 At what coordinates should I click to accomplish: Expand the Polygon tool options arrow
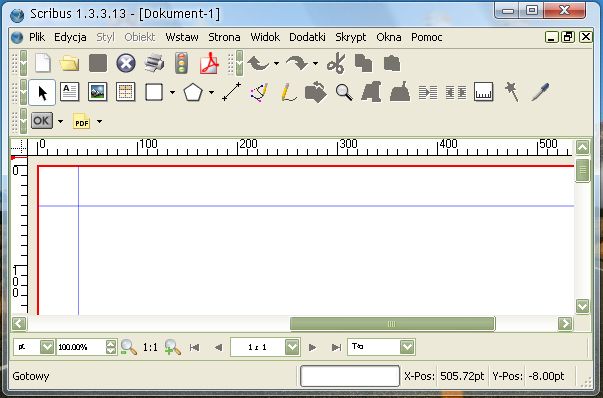(211, 92)
